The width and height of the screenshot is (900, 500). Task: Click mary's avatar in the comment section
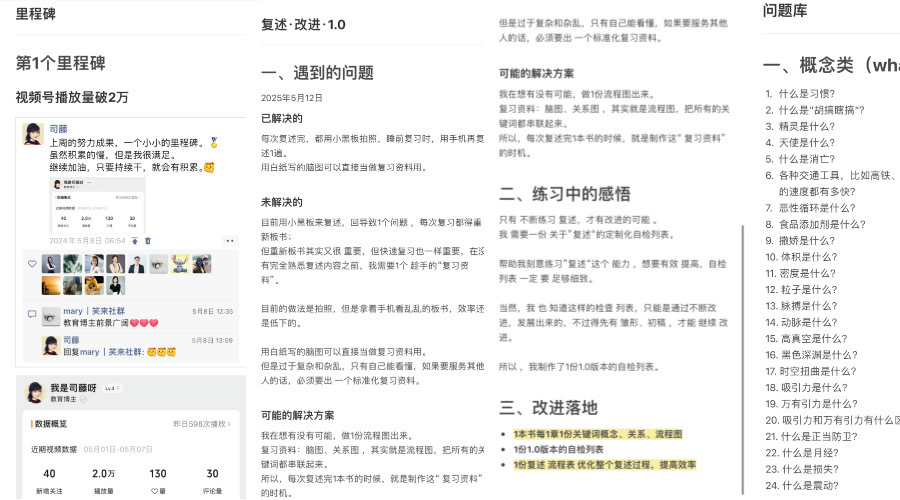pos(50,317)
